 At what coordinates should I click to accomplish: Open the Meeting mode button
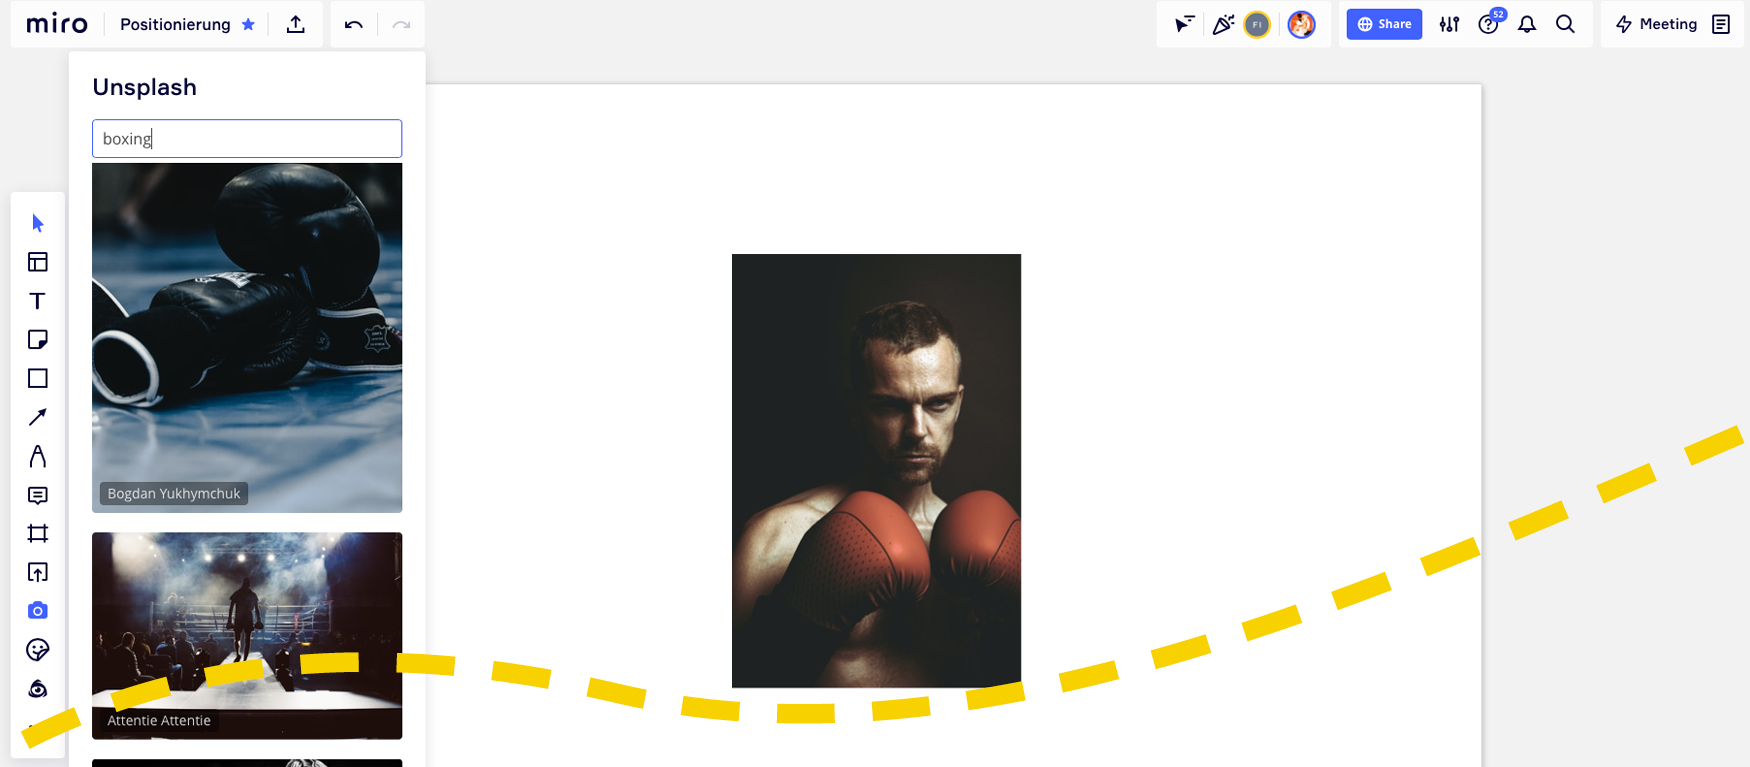click(x=1656, y=24)
